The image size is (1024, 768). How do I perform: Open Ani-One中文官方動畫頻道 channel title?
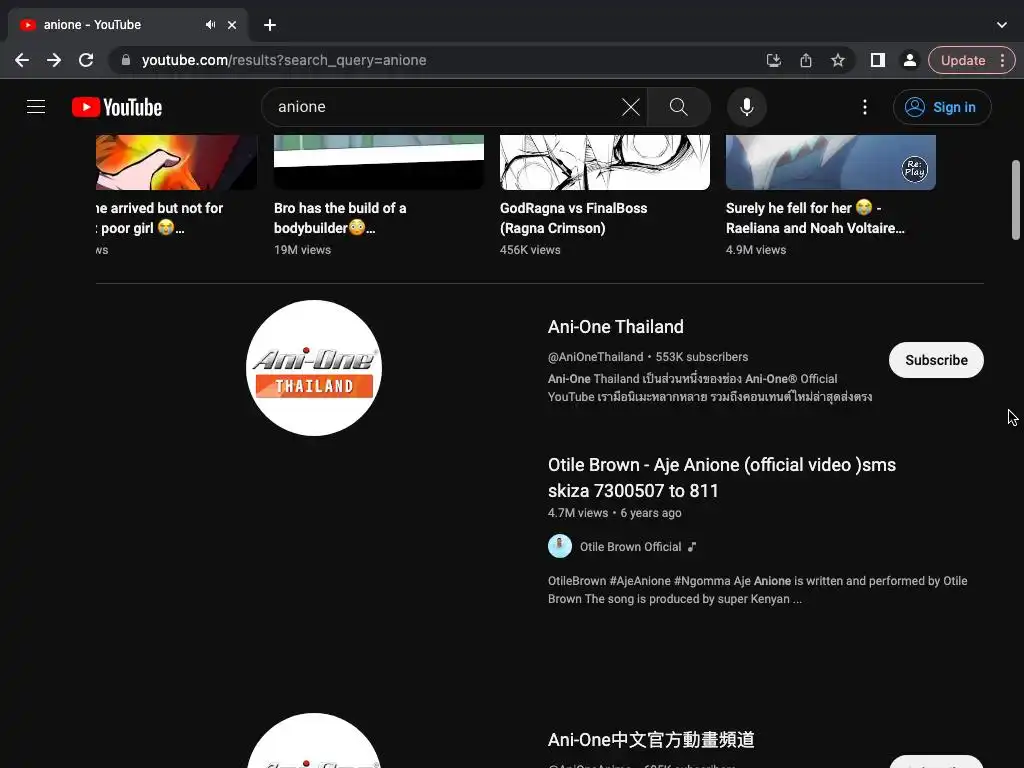pyautogui.click(x=651, y=739)
